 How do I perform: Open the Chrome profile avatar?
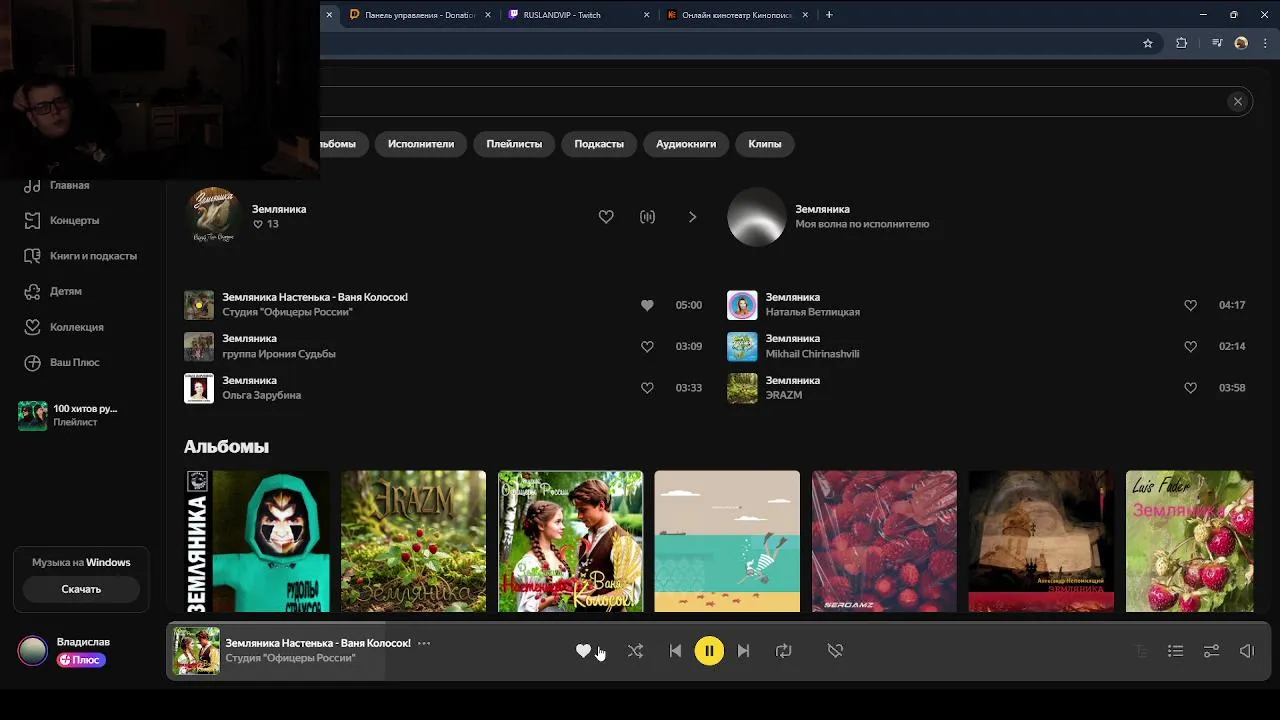pyautogui.click(x=1241, y=43)
